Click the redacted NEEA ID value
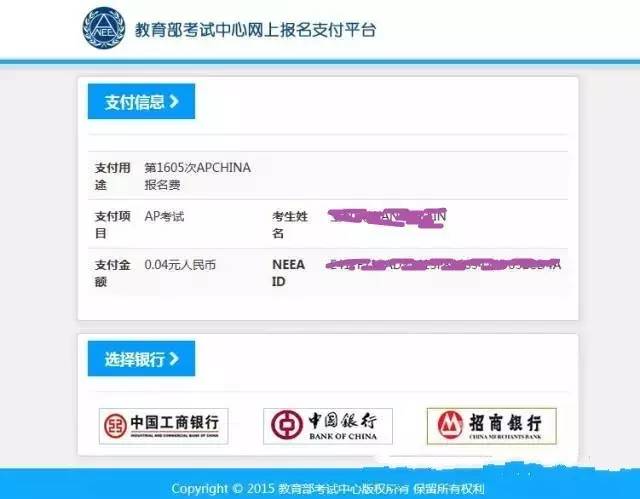Screen dimensions: 640x499 pyautogui.click(x=444, y=265)
